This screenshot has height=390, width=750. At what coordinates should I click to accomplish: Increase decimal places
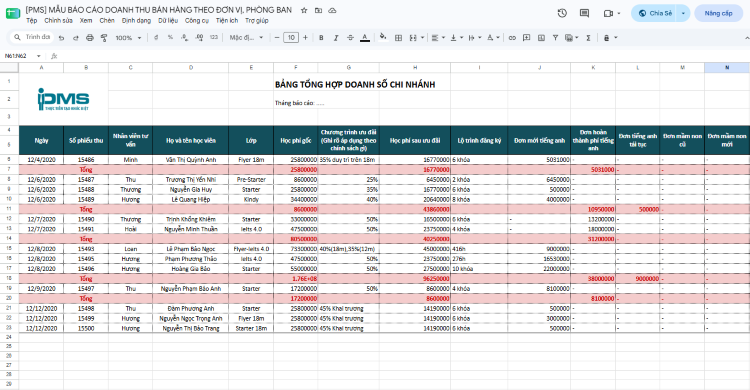[x=199, y=37]
